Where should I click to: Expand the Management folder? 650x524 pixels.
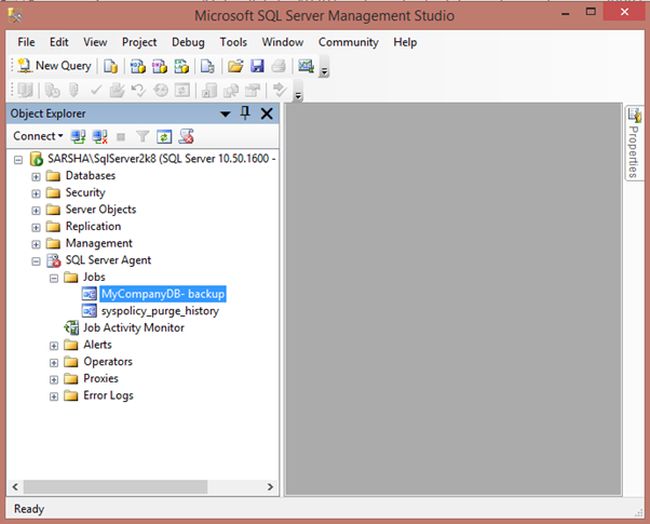tap(36, 244)
